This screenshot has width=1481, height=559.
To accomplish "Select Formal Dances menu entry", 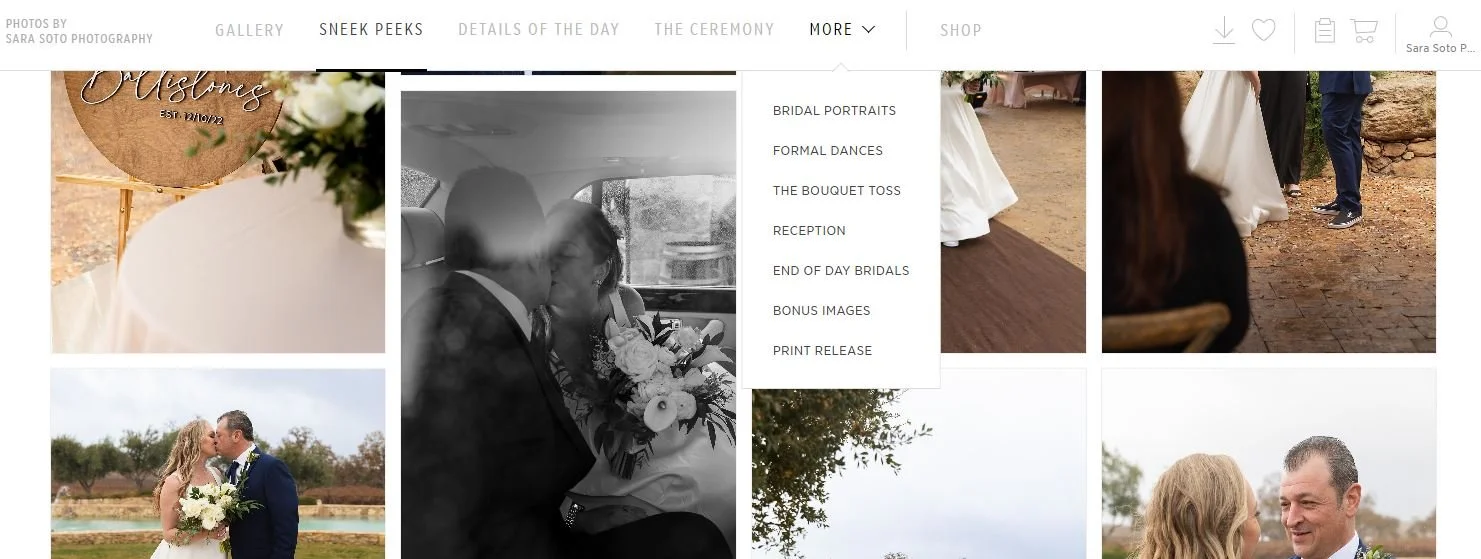I will [x=828, y=151].
